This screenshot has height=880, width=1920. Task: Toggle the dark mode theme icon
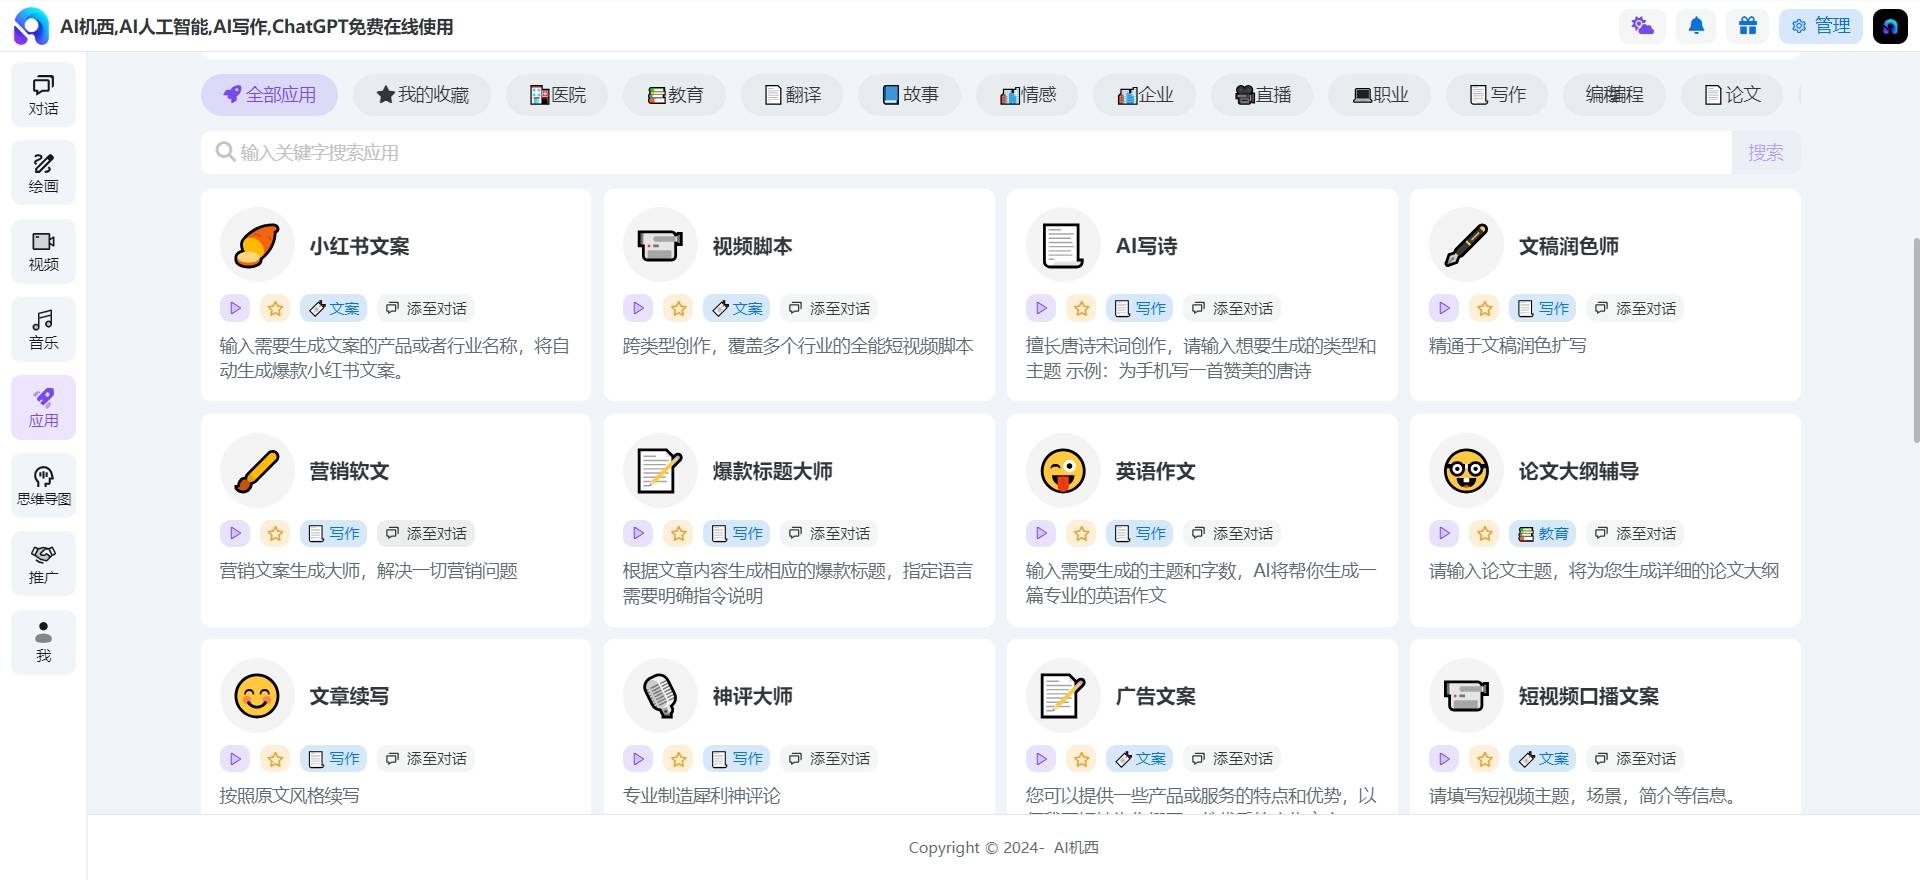tap(1642, 26)
